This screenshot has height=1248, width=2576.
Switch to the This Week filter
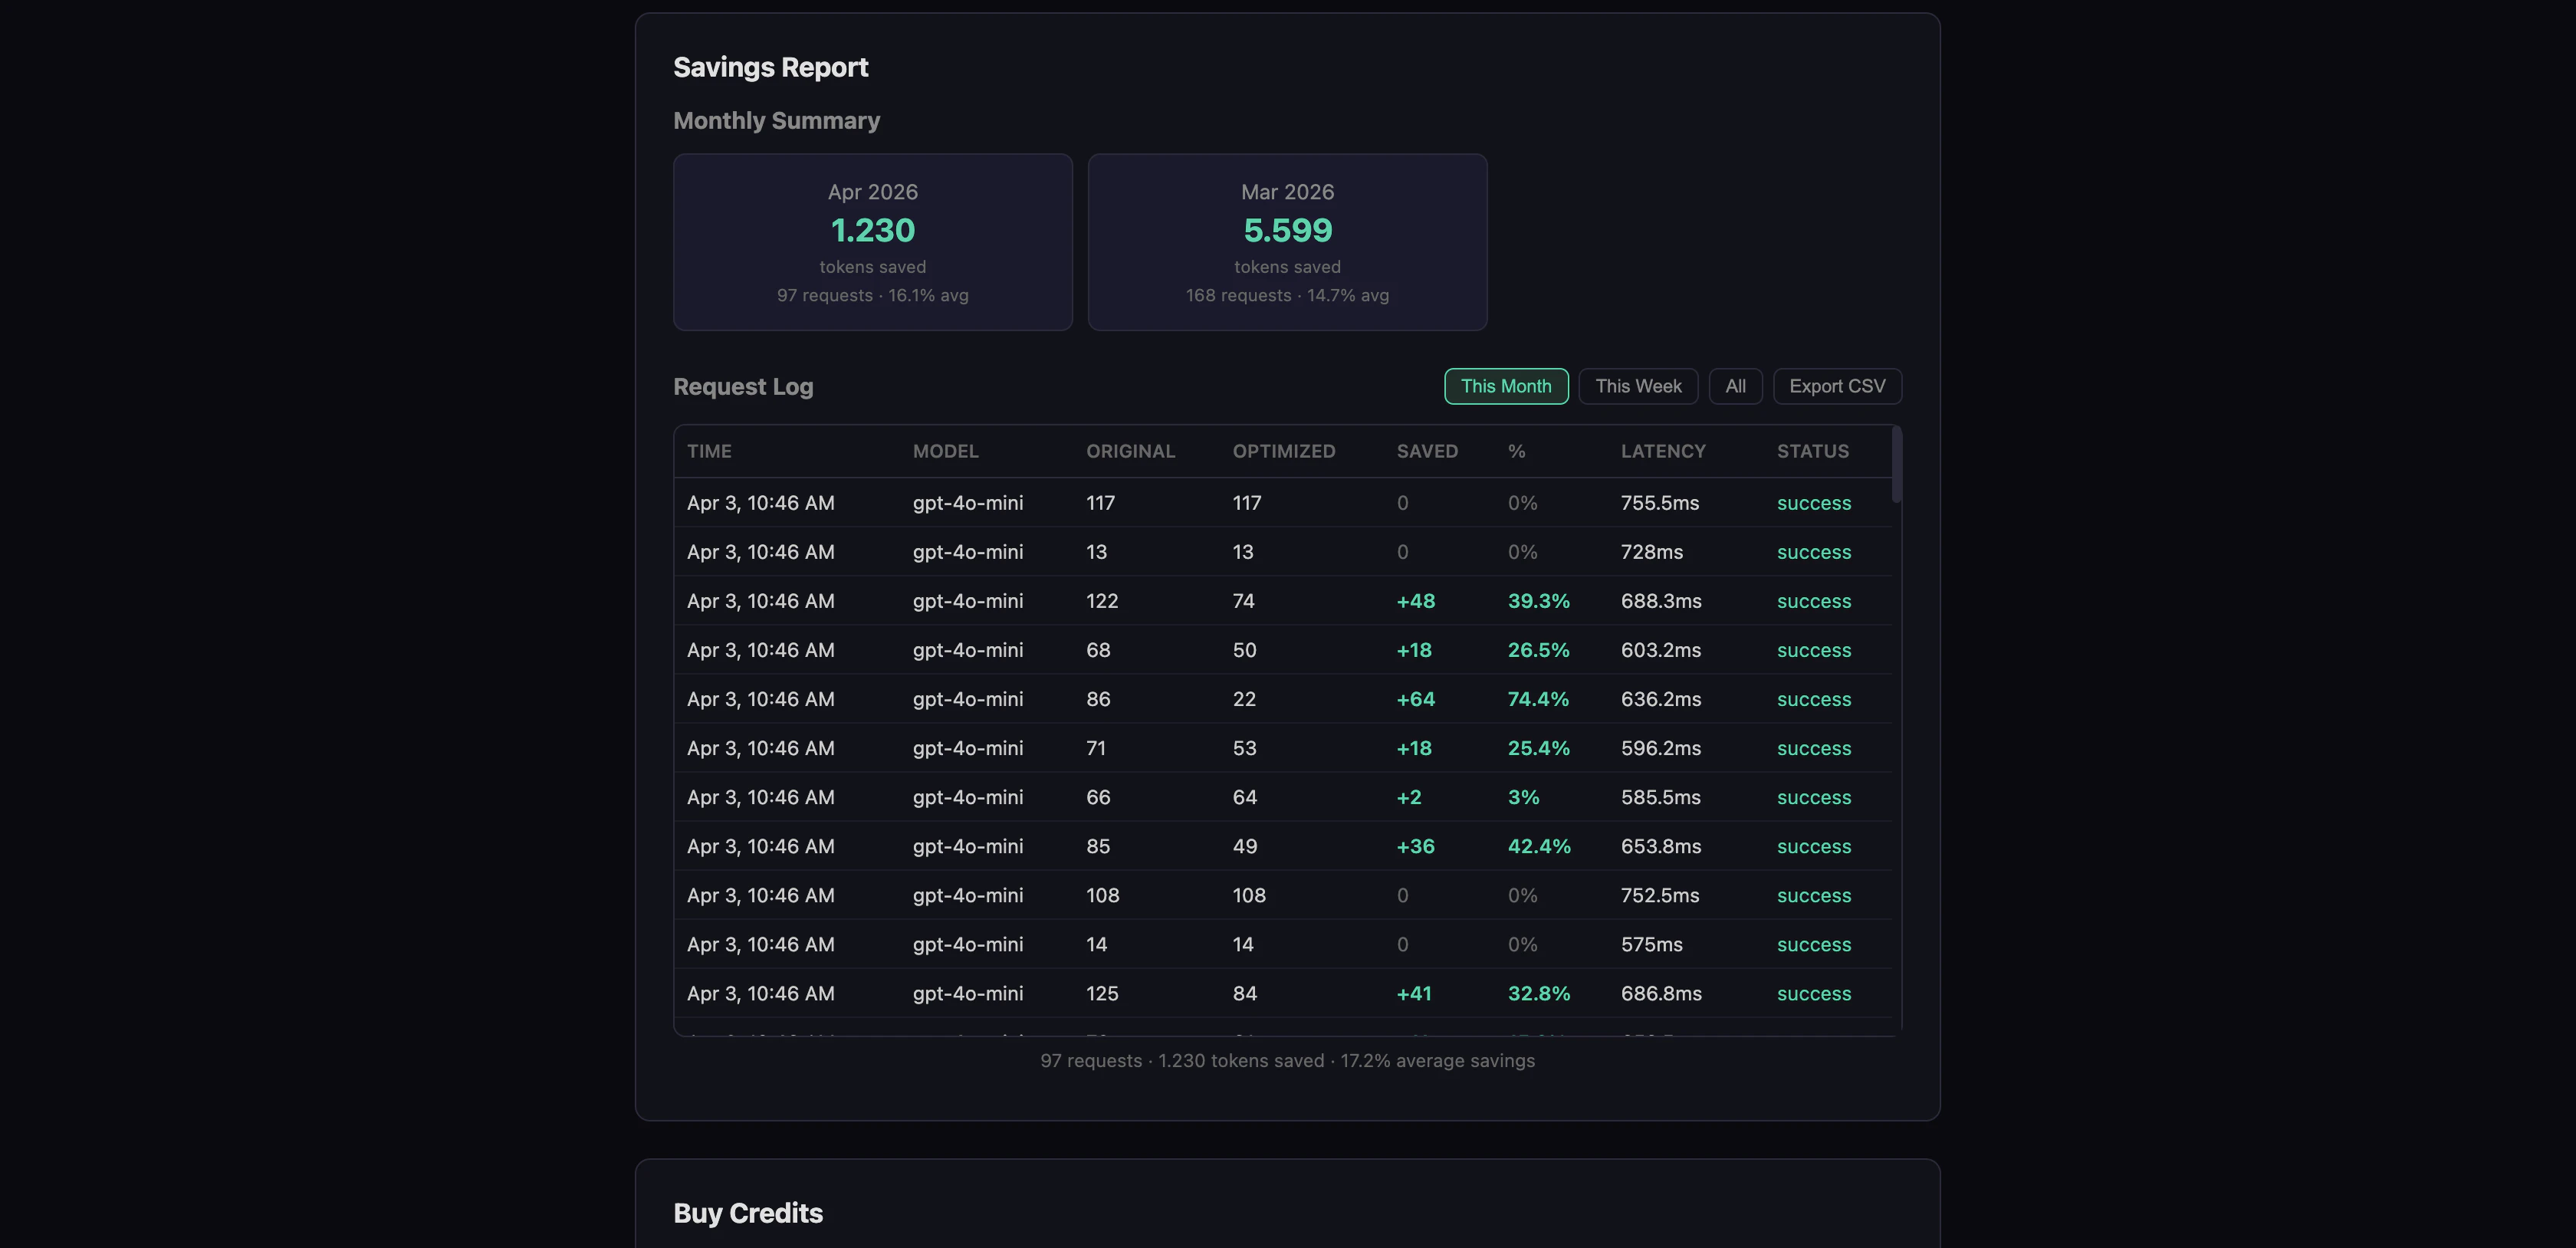click(x=1637, y=386)
